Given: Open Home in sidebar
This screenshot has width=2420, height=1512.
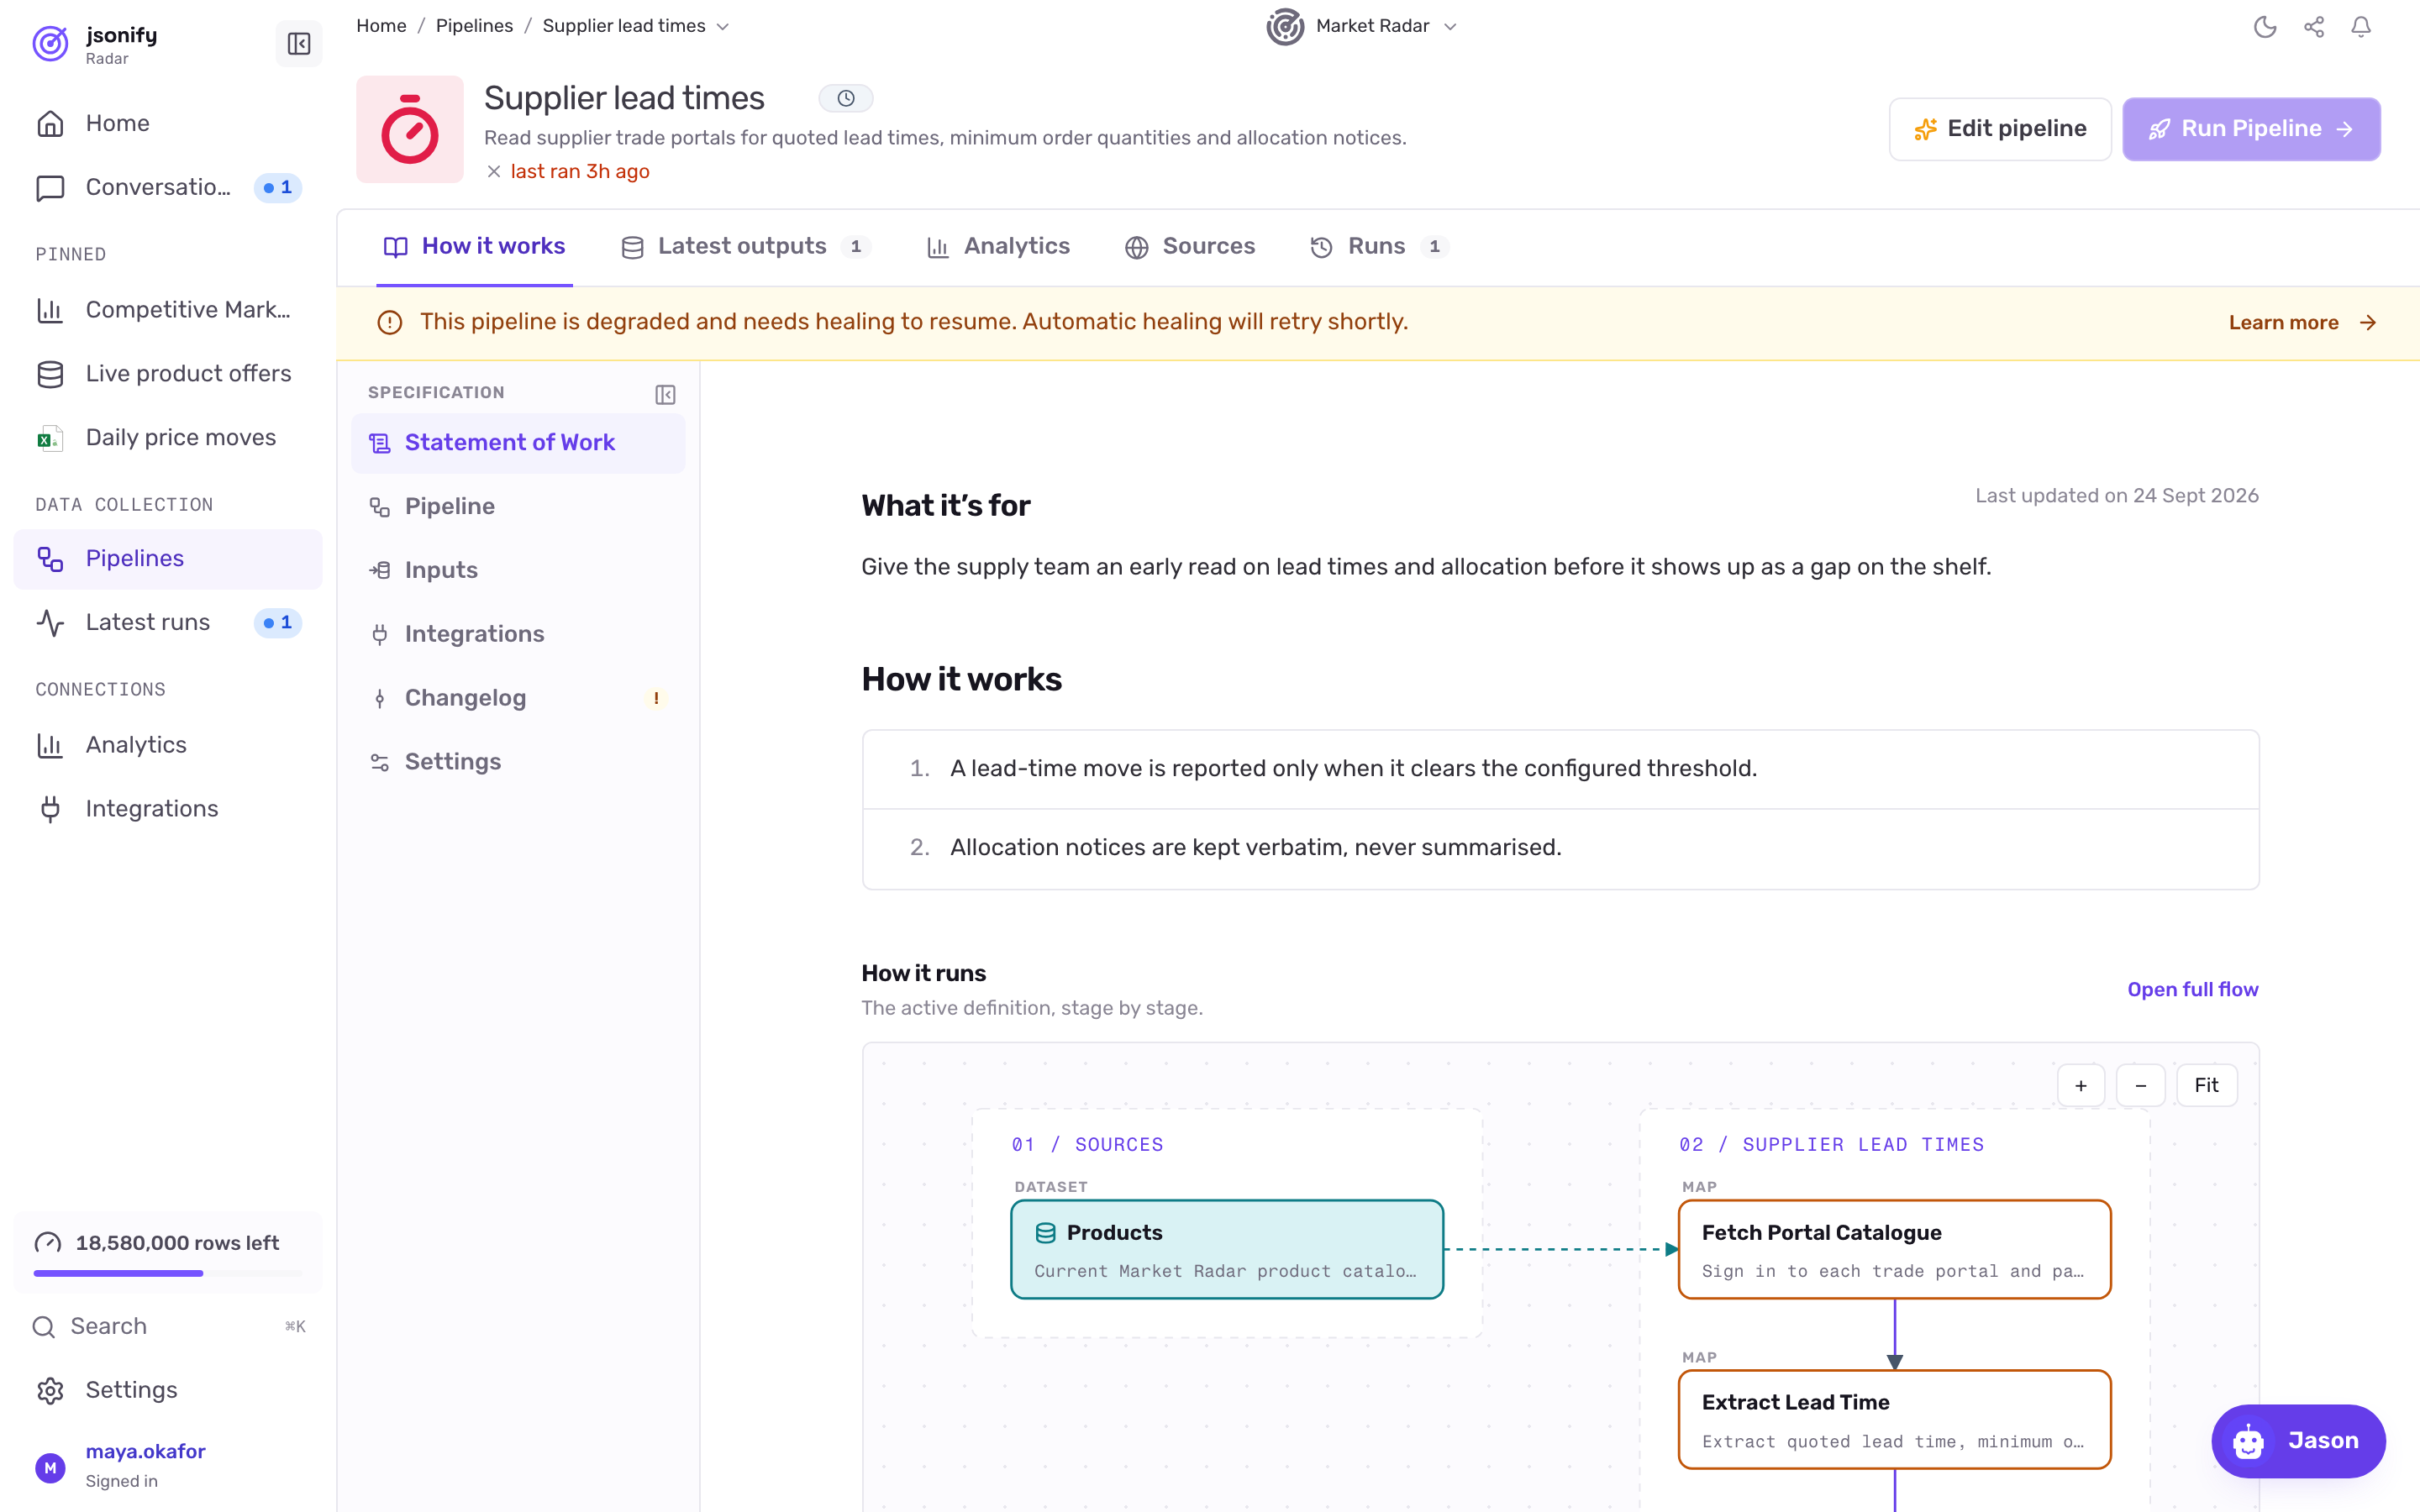Looking at the screenshot, I should point(167,123).
